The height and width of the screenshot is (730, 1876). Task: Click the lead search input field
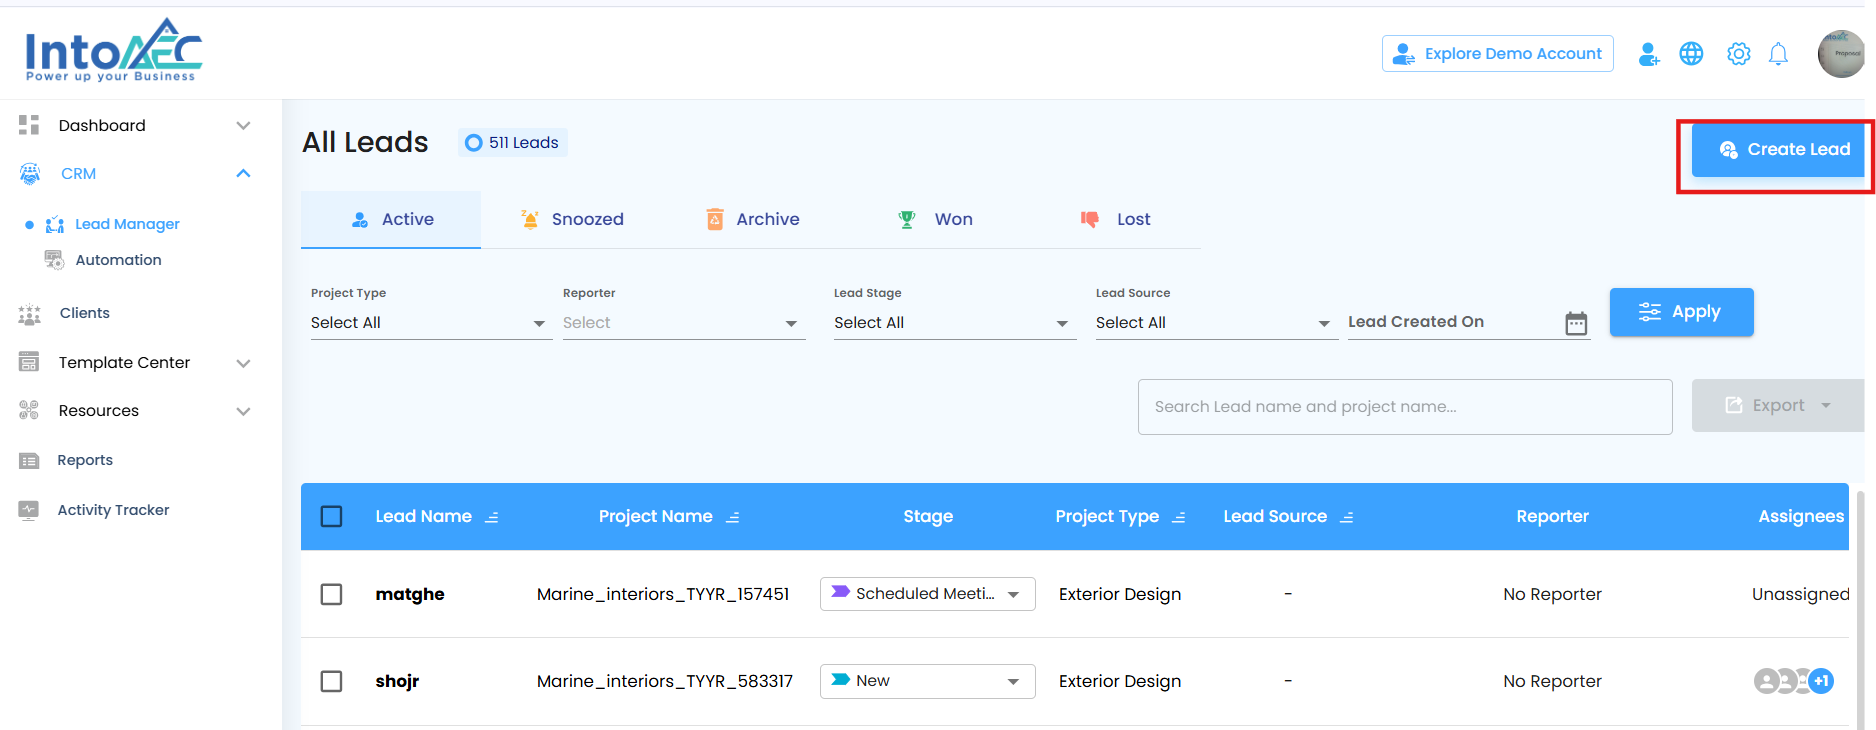click(x=1404, y=407)
